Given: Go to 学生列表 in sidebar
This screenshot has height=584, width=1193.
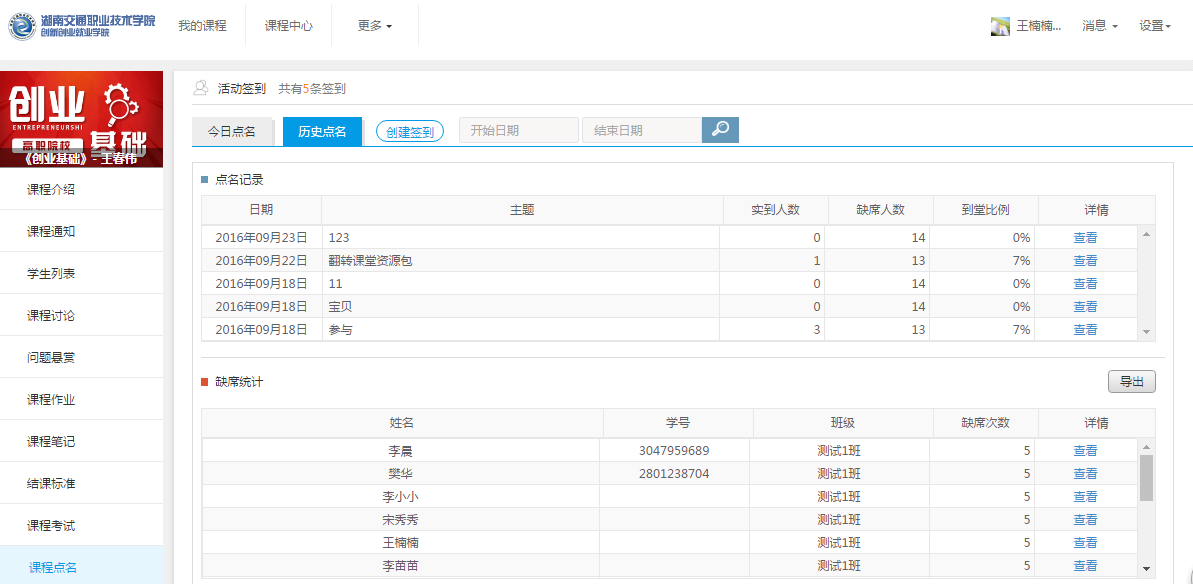Looking at the screenshot, I should click(x=51, y=273).
